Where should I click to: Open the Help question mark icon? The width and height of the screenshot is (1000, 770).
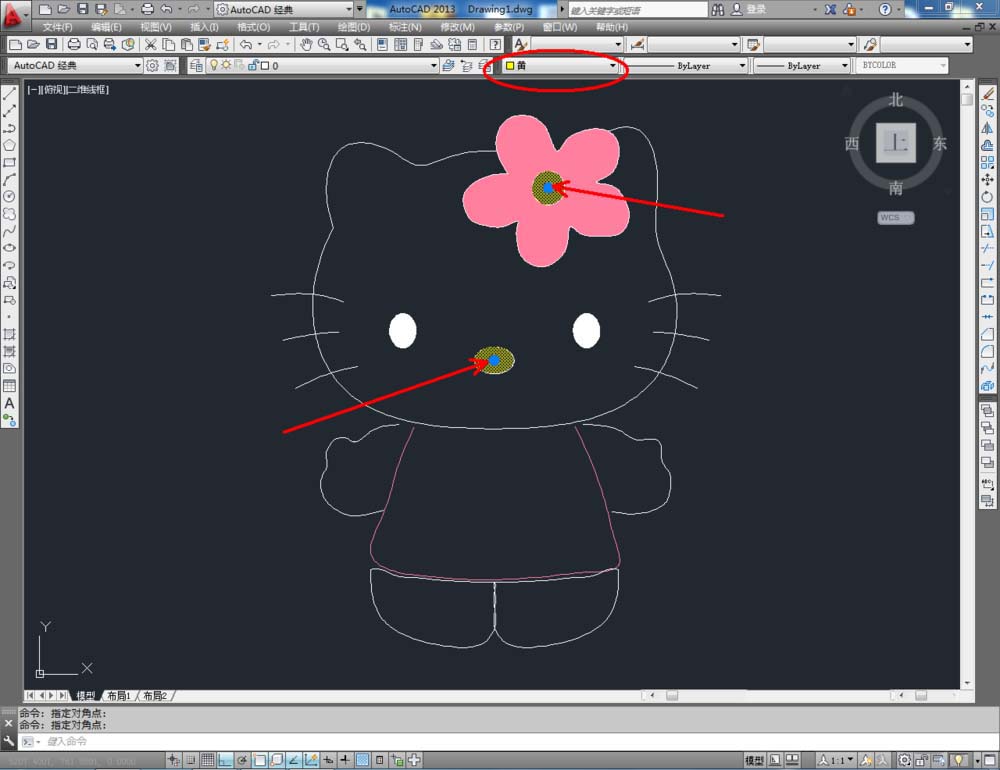tap(884, 9)
